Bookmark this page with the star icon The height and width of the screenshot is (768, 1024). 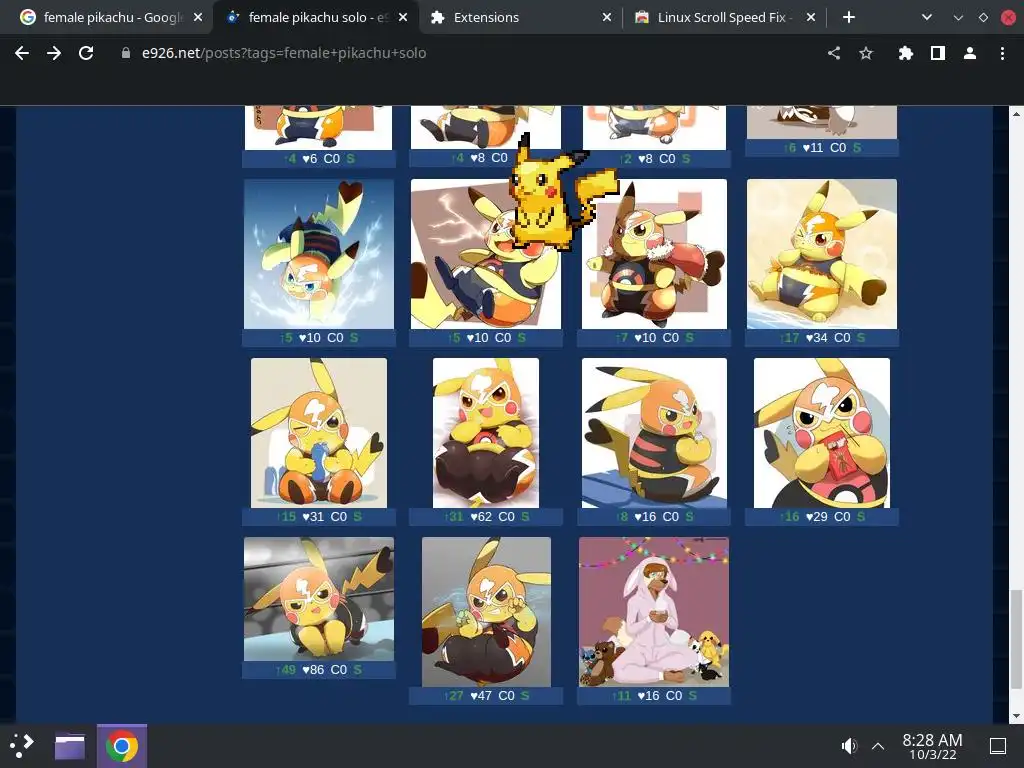(866, 53)
